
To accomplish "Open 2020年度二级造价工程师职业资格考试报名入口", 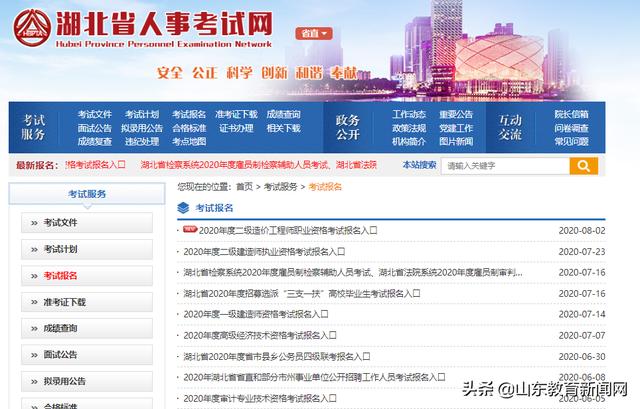I will coord(288,231).
